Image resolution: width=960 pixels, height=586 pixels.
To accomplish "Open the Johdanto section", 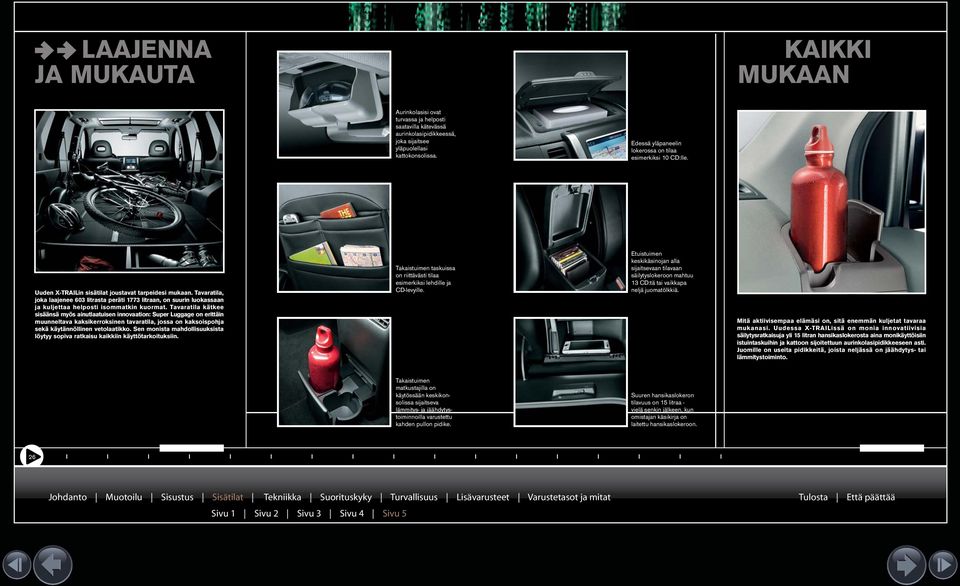I will coord(68,497).
